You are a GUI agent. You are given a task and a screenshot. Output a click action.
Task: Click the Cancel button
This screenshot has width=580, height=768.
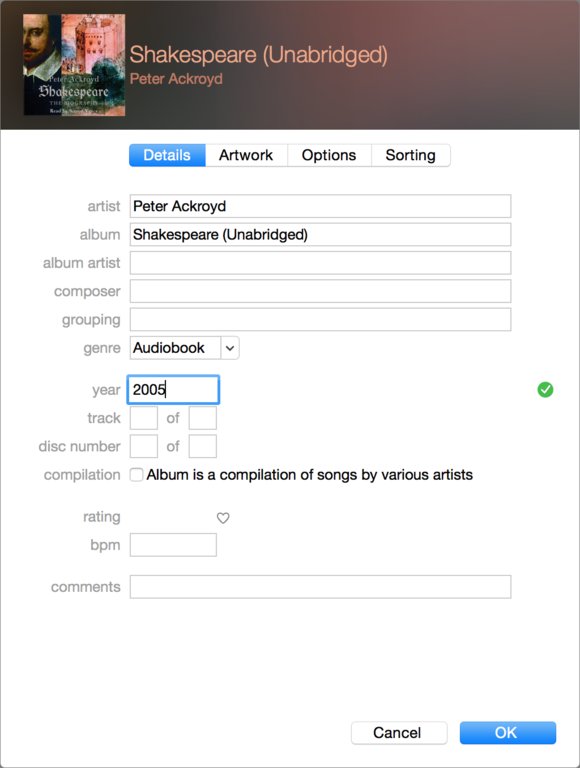coord(399,733)
